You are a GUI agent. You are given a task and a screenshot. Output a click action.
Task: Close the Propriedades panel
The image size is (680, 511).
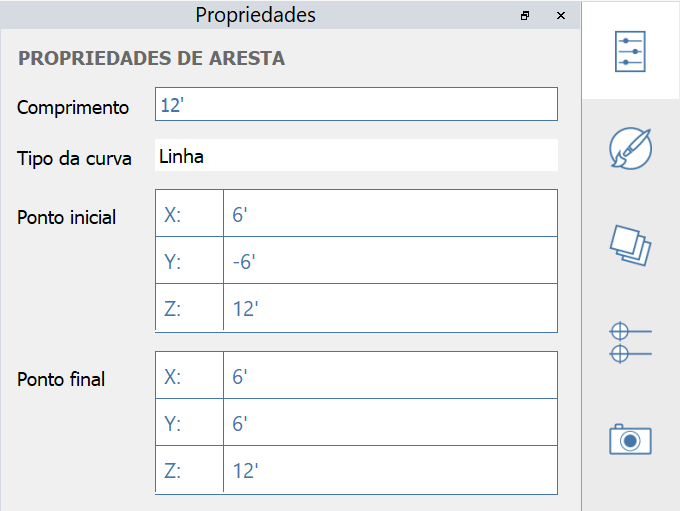click(561, 15)
